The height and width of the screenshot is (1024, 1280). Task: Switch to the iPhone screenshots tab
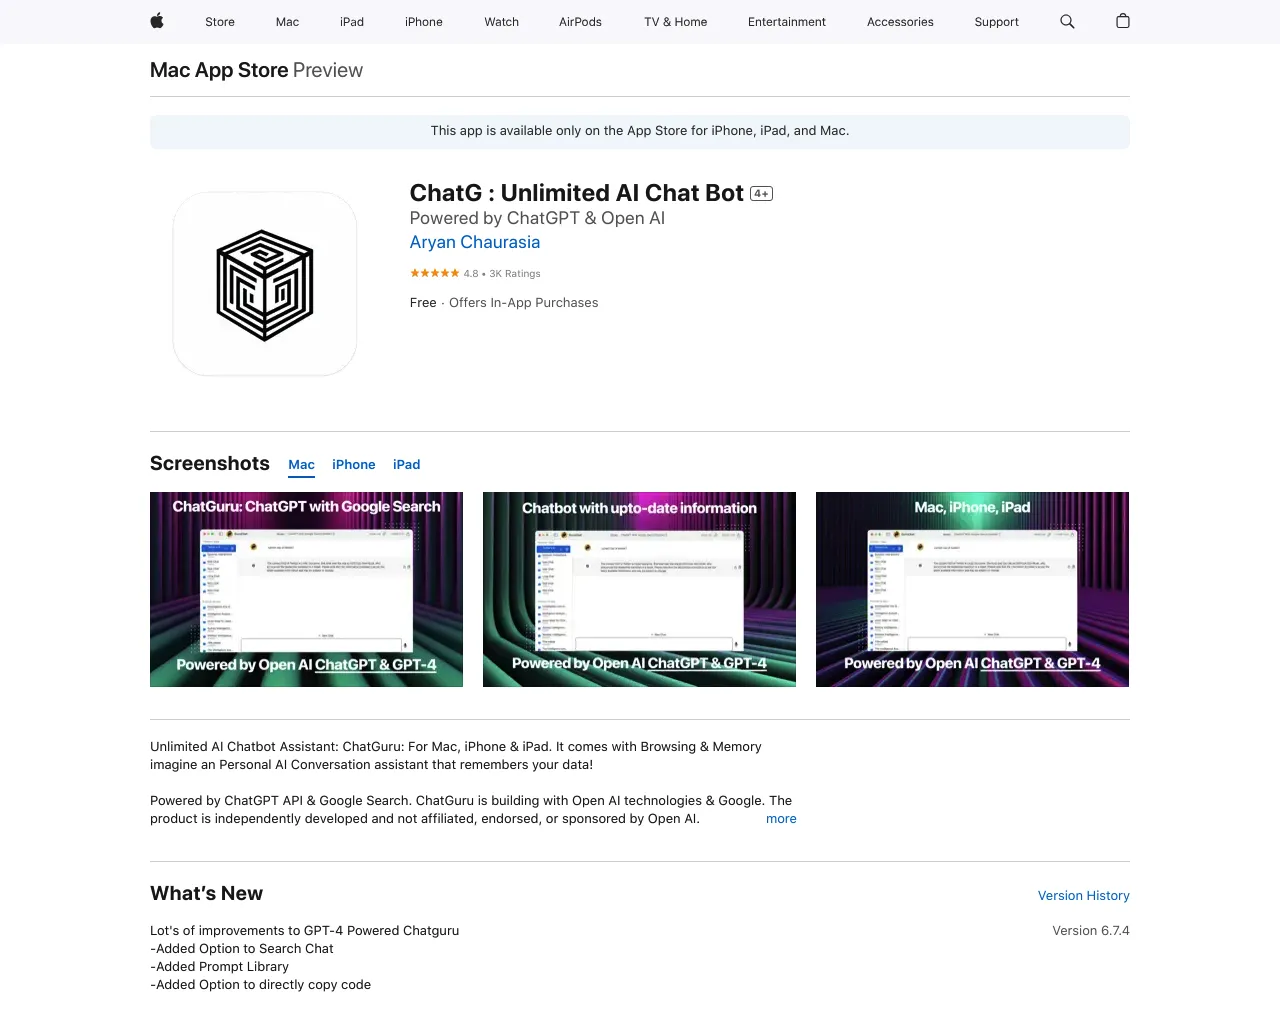click(353, 464)
